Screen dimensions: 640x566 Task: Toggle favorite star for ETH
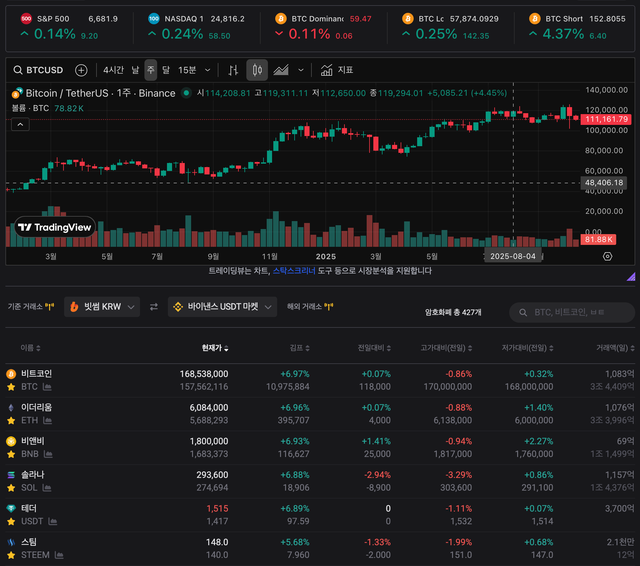[11, 421]
